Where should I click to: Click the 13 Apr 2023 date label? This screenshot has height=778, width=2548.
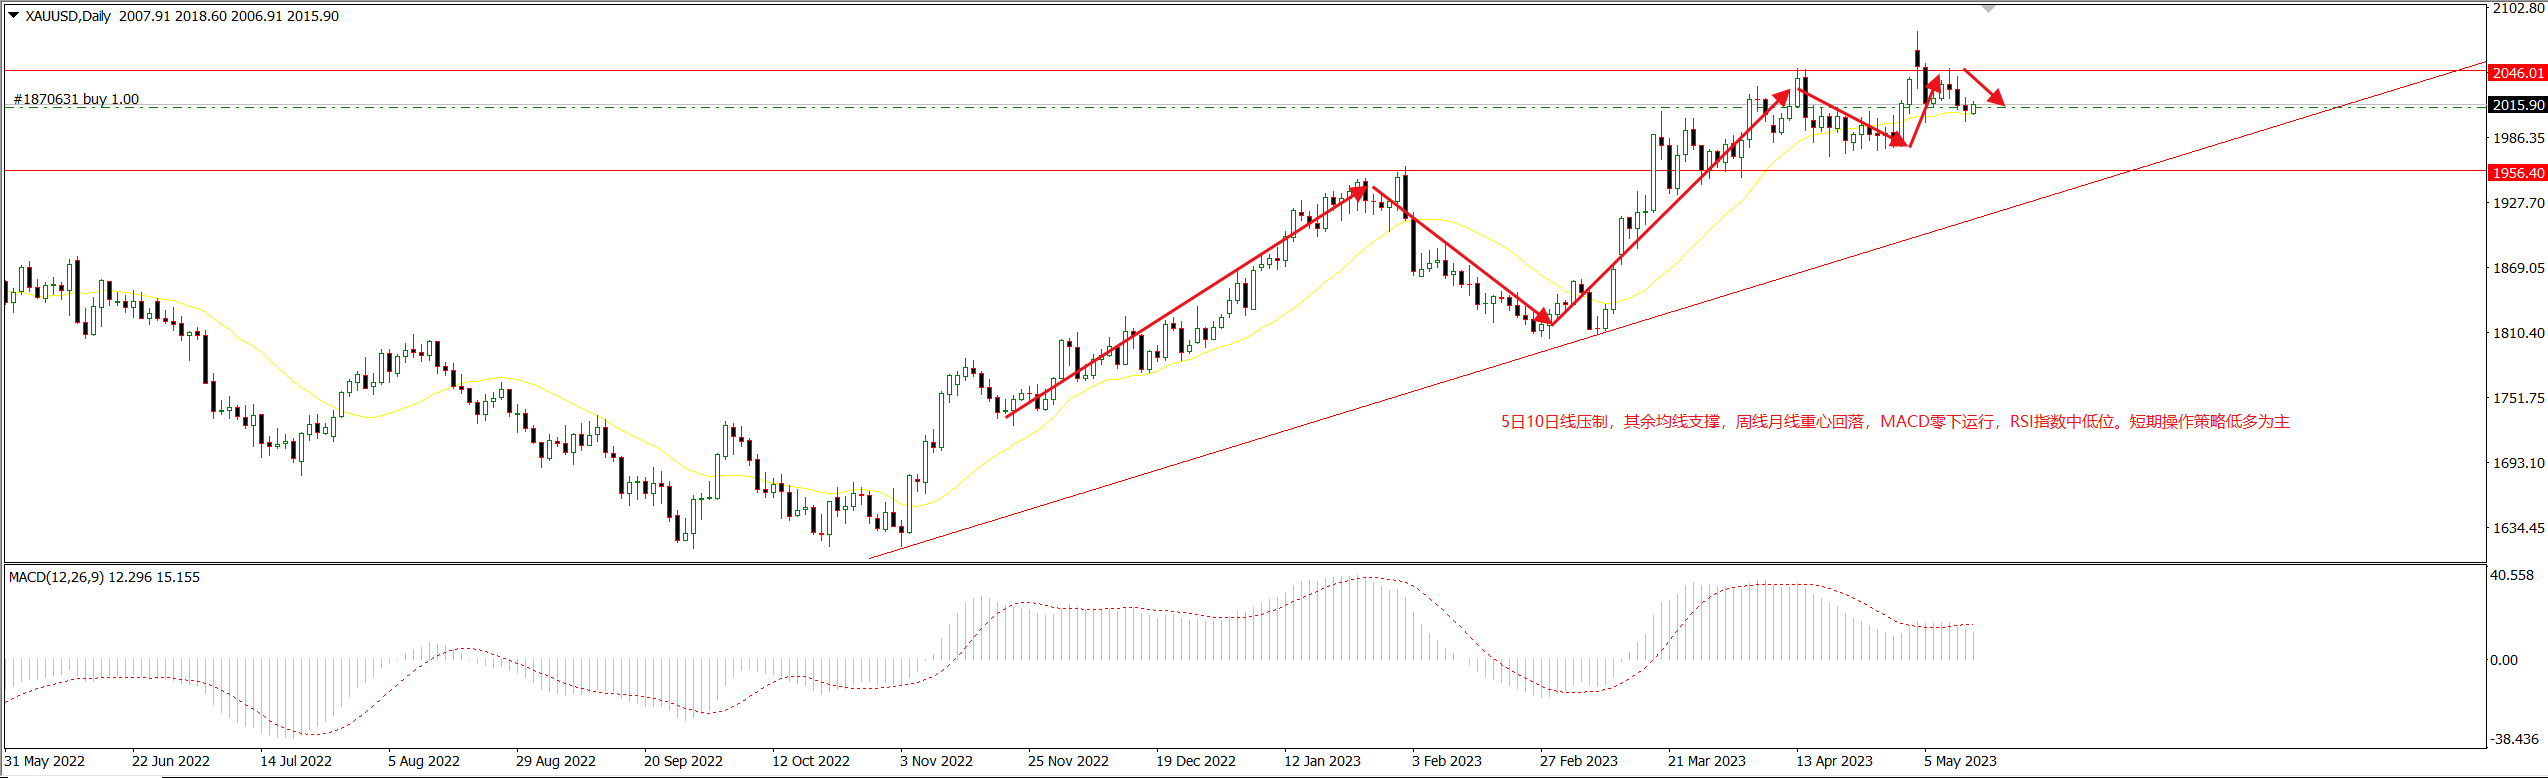1834,761
